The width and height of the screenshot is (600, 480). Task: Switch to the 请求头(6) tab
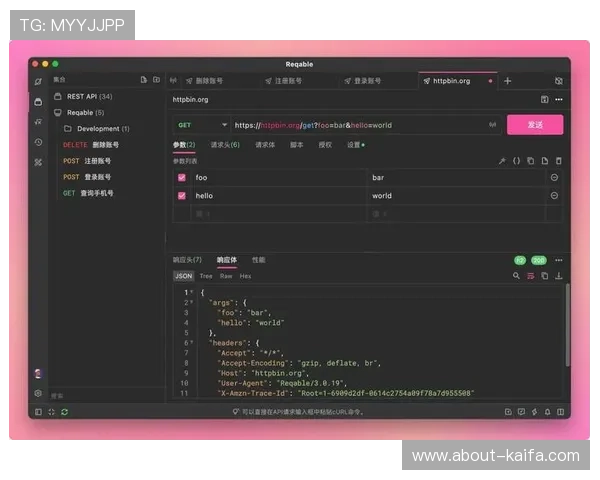click(224, 145)
